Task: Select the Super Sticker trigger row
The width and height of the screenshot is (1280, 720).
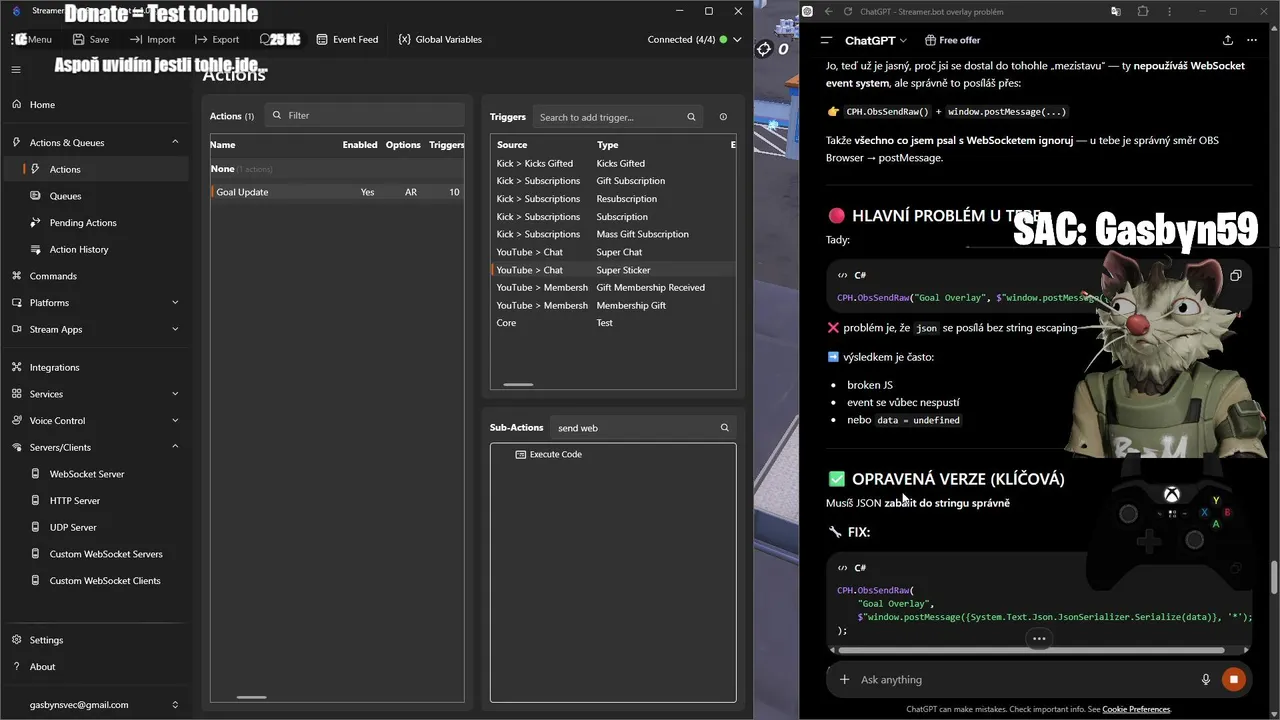Action: pos(613,270)
